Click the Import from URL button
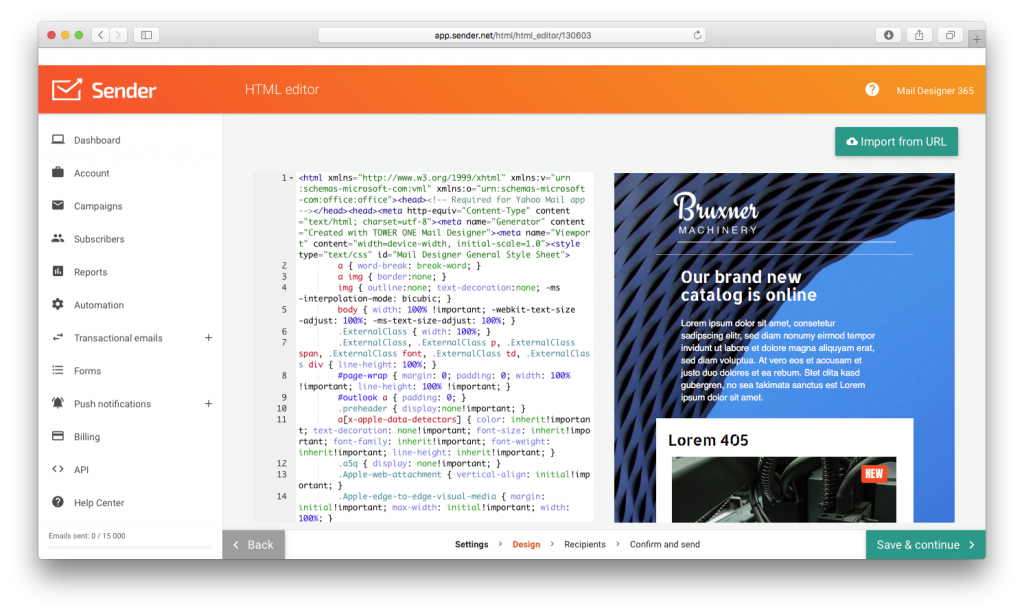The width and height of the screenshot is (1024, 614). pyautogui.click(x=896, y=142)
